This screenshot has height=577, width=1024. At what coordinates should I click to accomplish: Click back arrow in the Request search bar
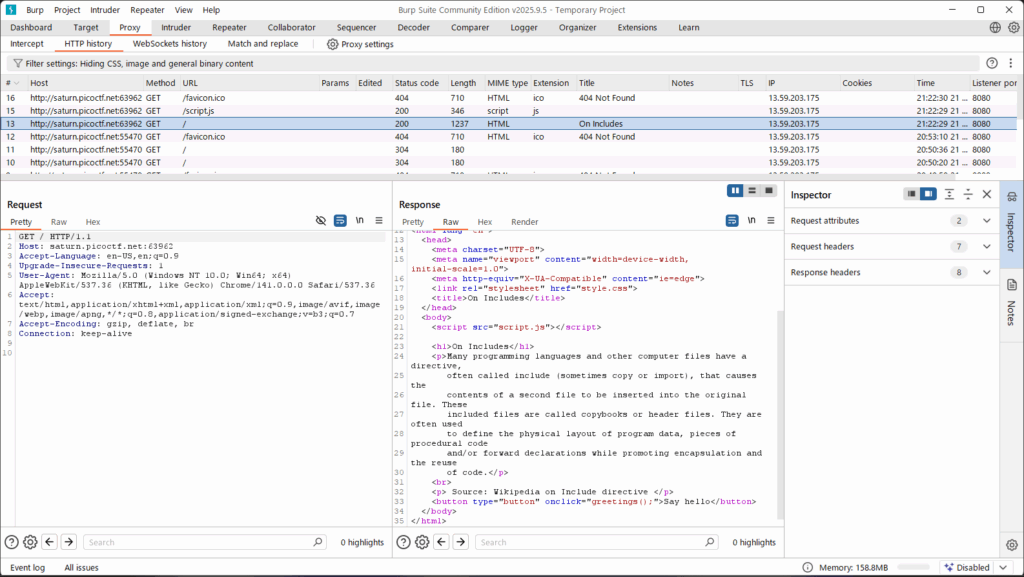49,542
